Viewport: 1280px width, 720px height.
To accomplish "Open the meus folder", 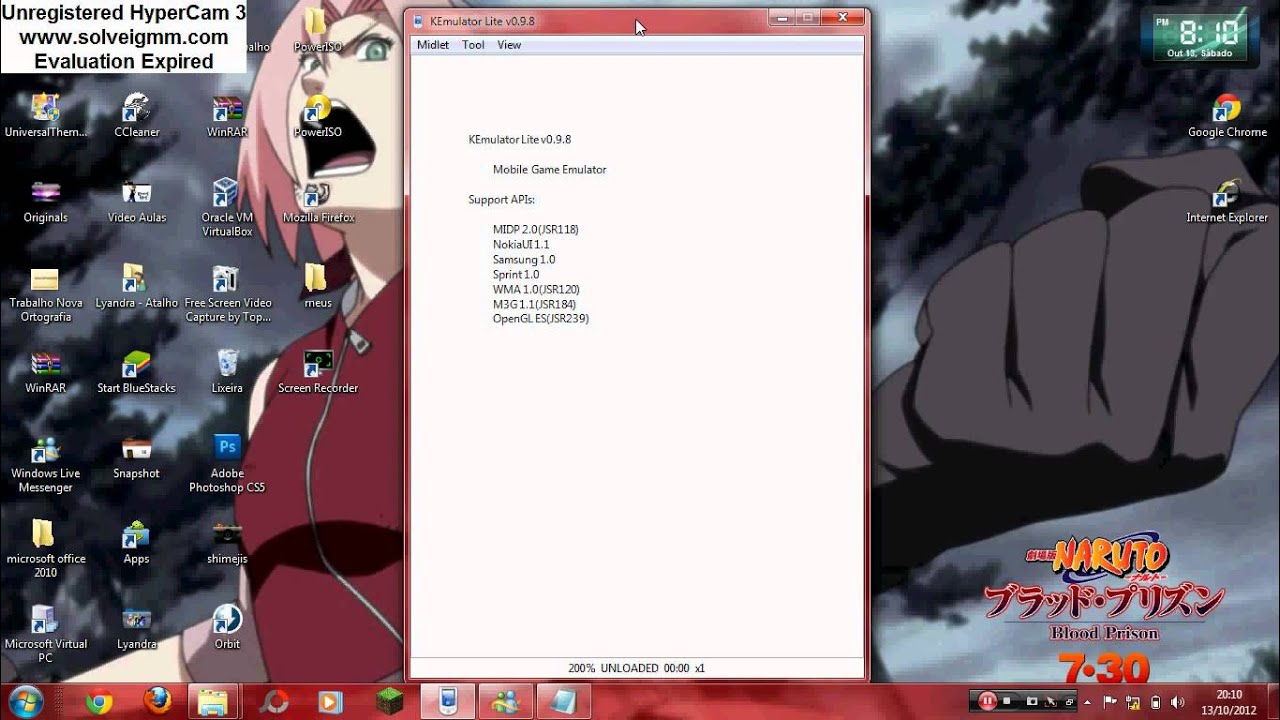I will (318, 287).
